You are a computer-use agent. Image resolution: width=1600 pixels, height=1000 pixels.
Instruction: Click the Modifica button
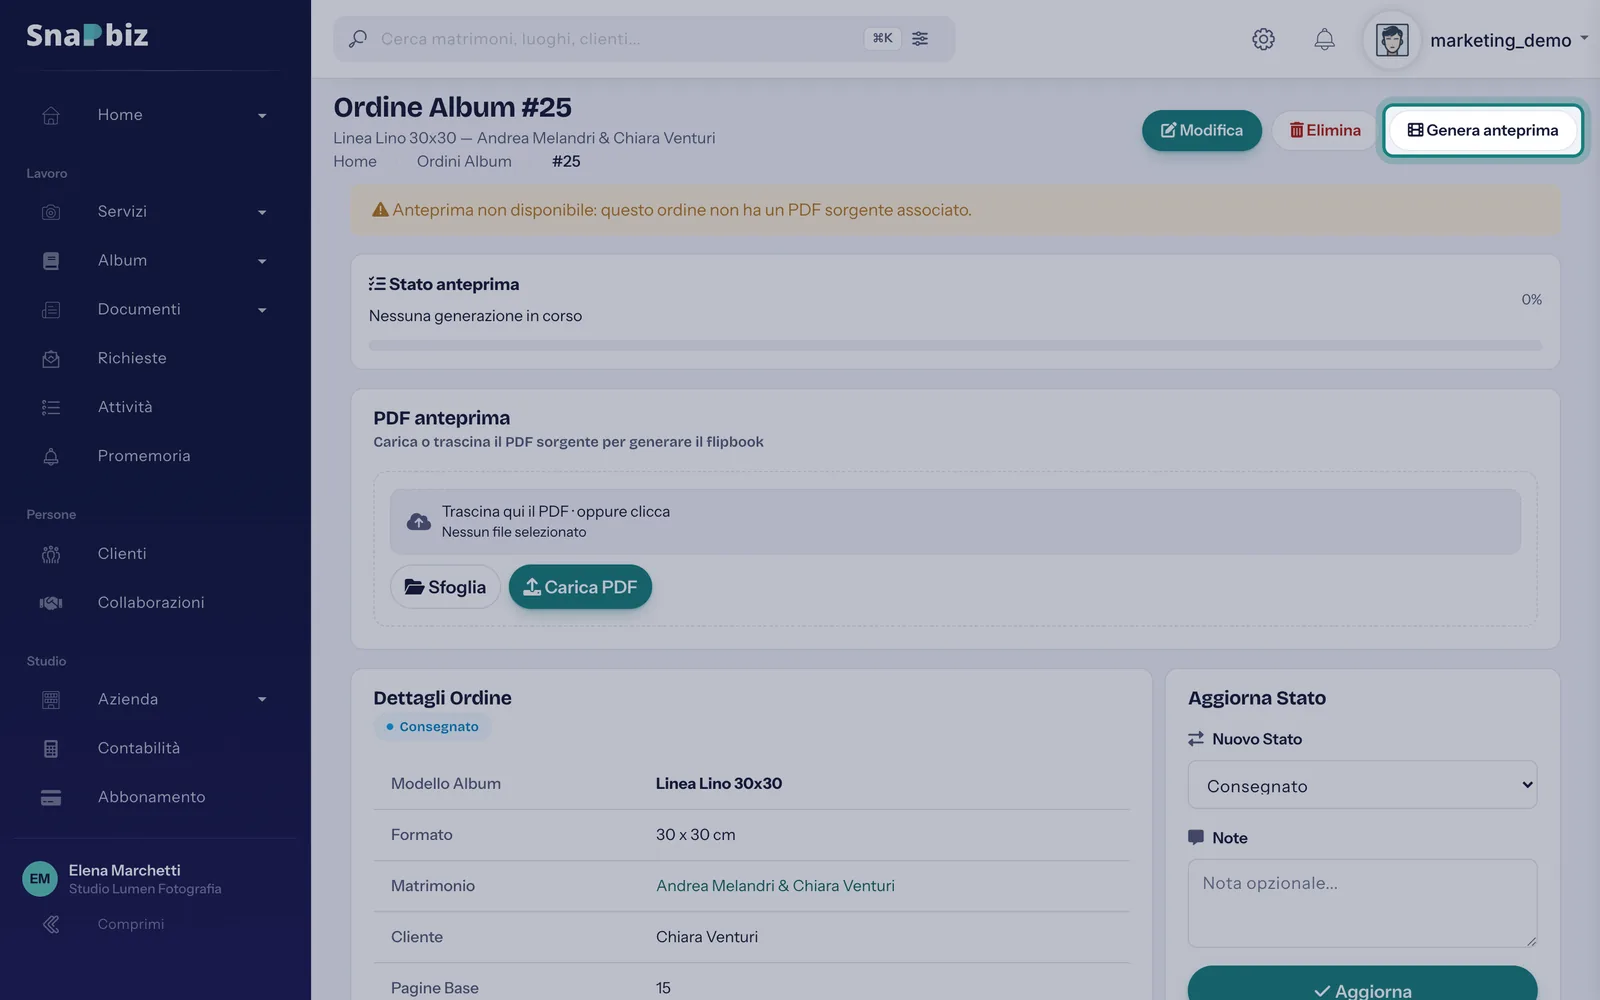[1202, 130]
